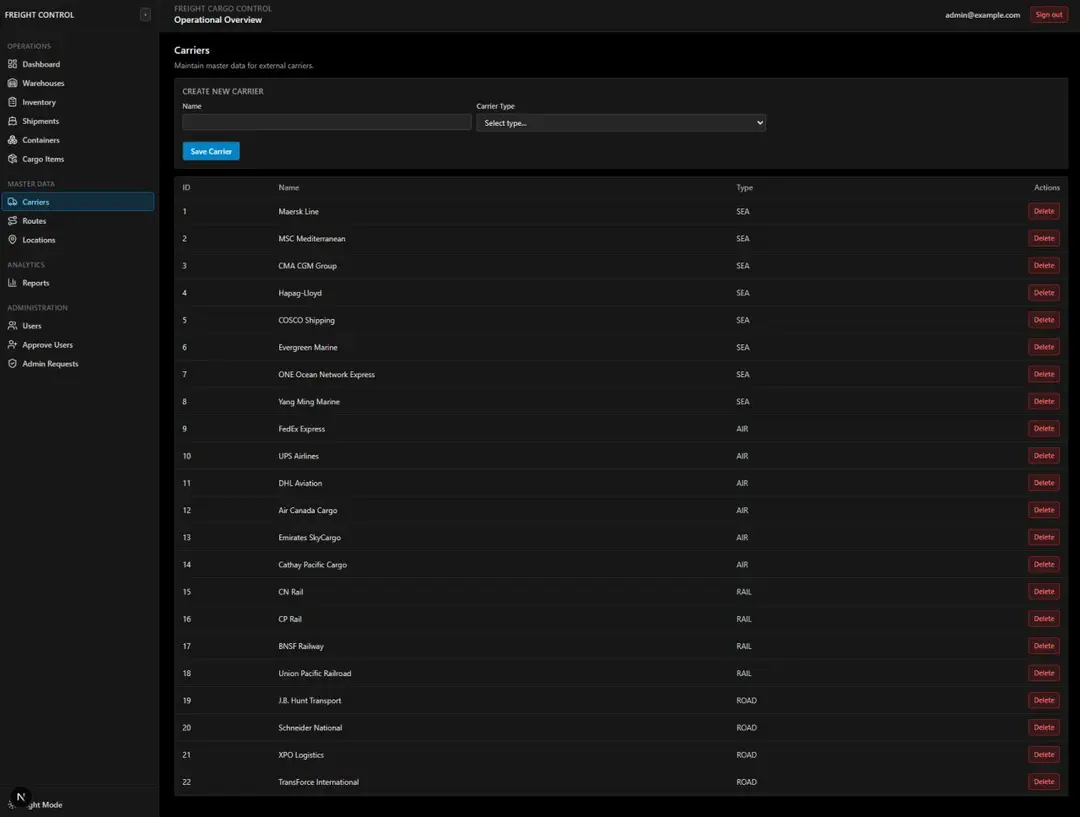The width and height of the screenshot is (1080, 817).
Task: Delete the Hapag-Lloyd carrier
Action: tap(1043, 293)
